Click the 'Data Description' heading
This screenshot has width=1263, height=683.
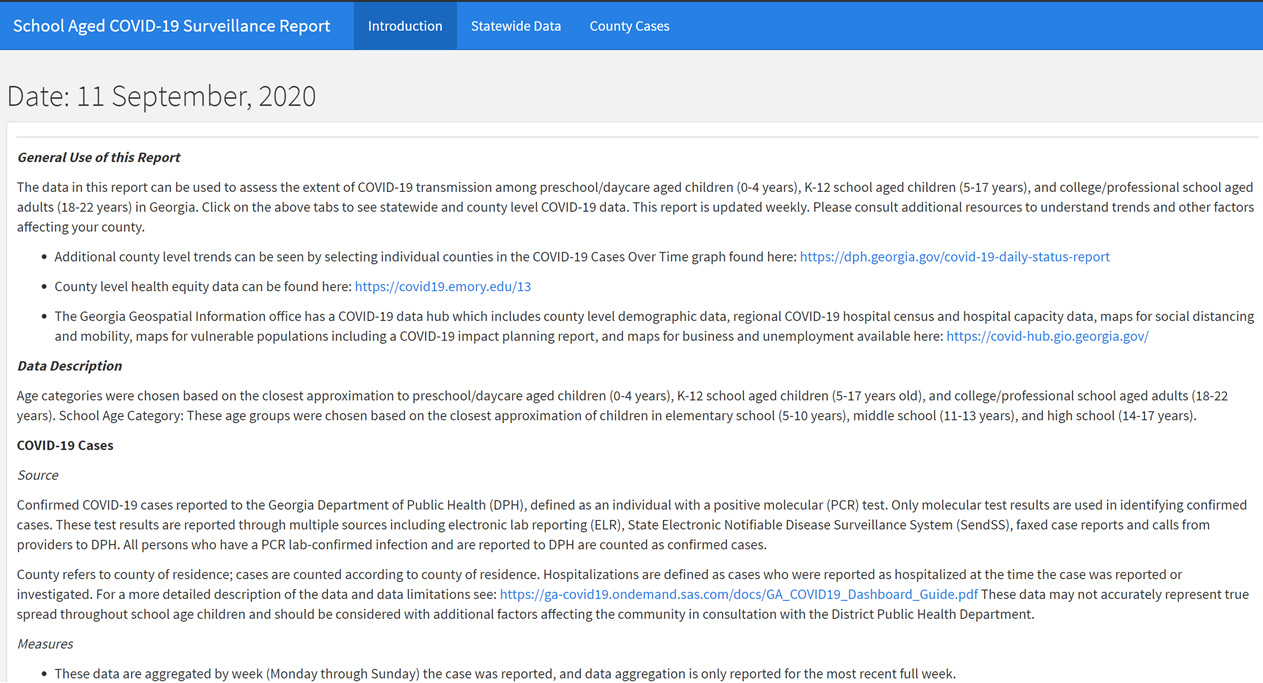click(x=70, y=366)
